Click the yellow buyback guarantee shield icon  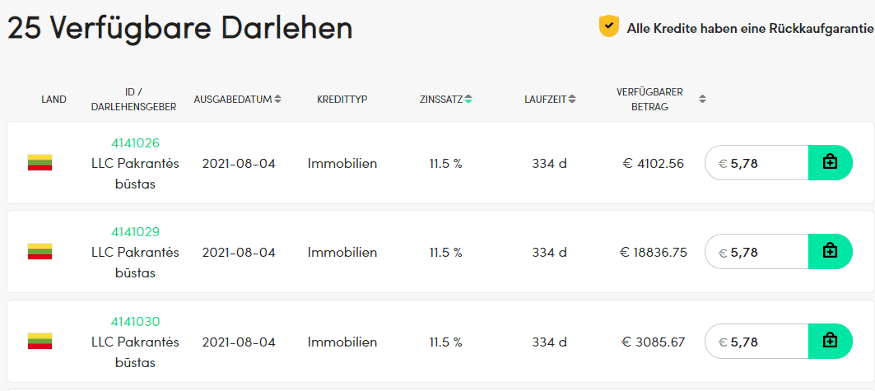coord(609,26)
